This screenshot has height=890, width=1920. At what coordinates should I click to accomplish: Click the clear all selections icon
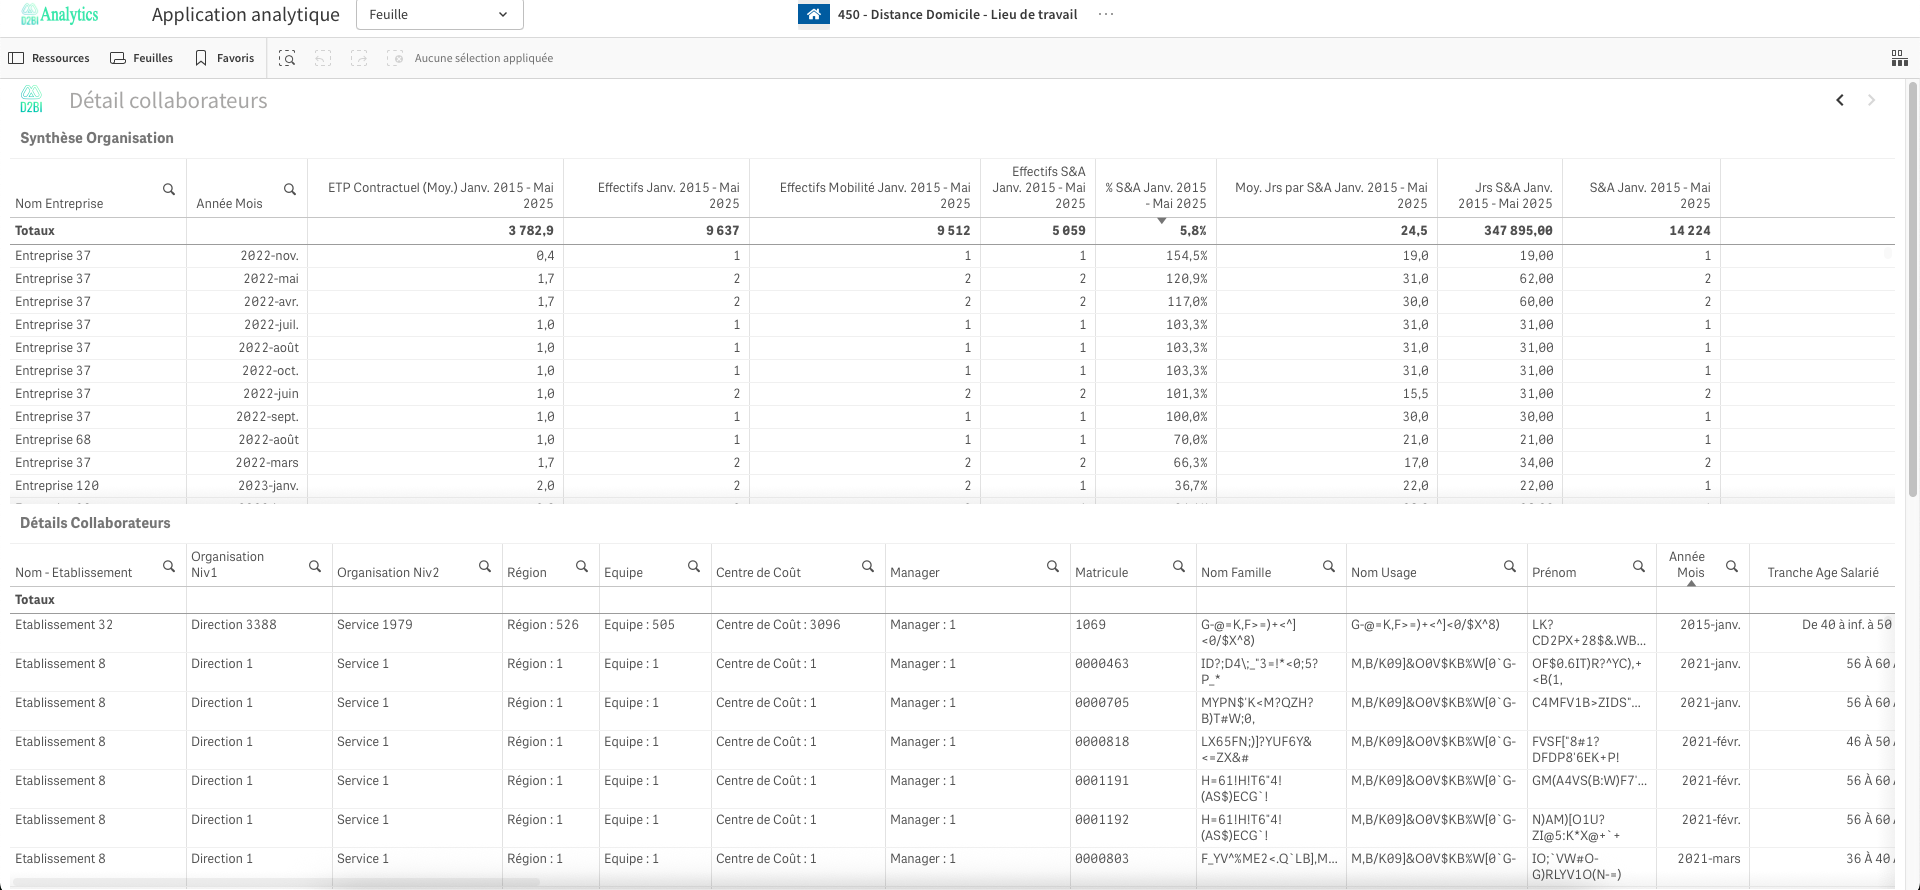[x=395, y=58]
